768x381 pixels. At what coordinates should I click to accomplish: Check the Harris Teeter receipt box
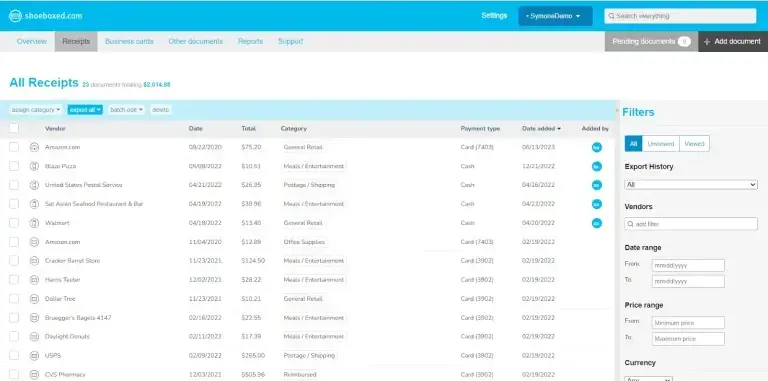[14, 280]
